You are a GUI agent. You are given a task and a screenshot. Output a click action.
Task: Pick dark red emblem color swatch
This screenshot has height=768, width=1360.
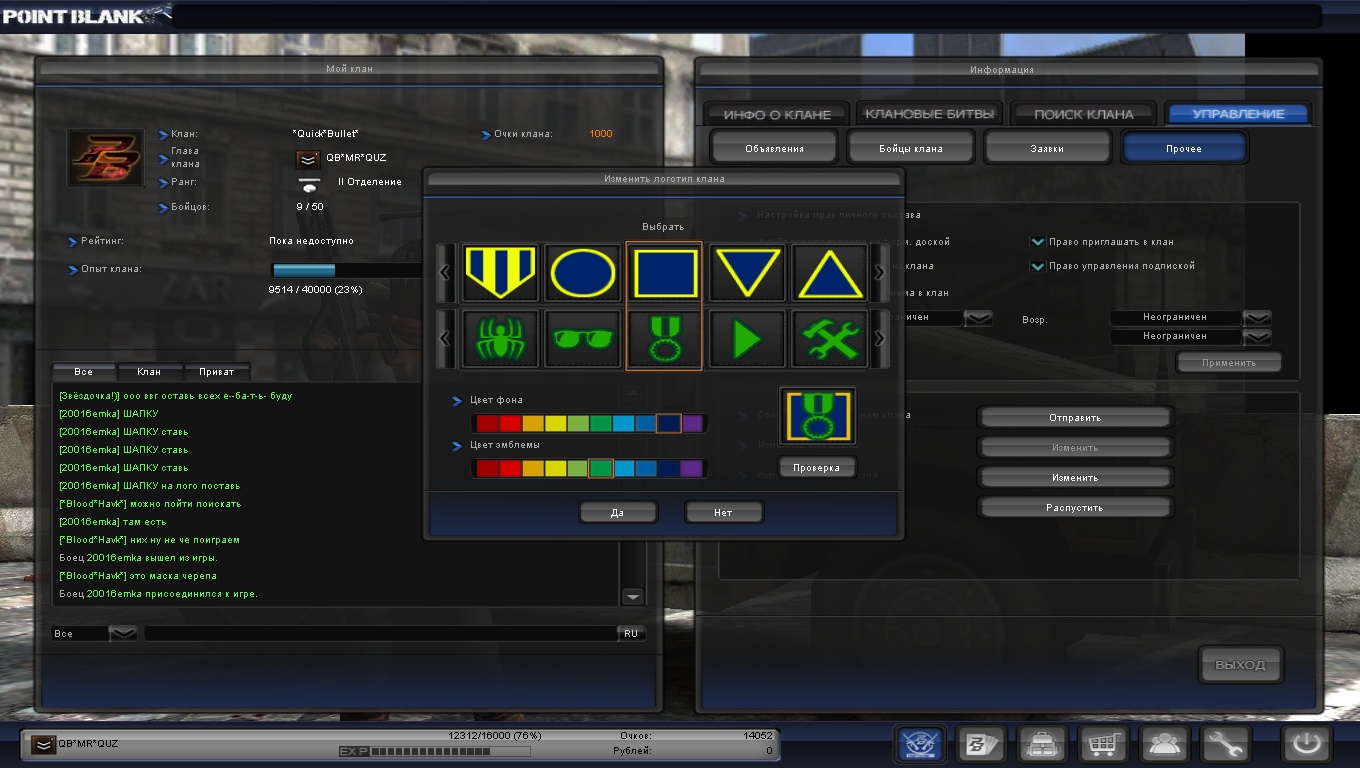[487, 468]
